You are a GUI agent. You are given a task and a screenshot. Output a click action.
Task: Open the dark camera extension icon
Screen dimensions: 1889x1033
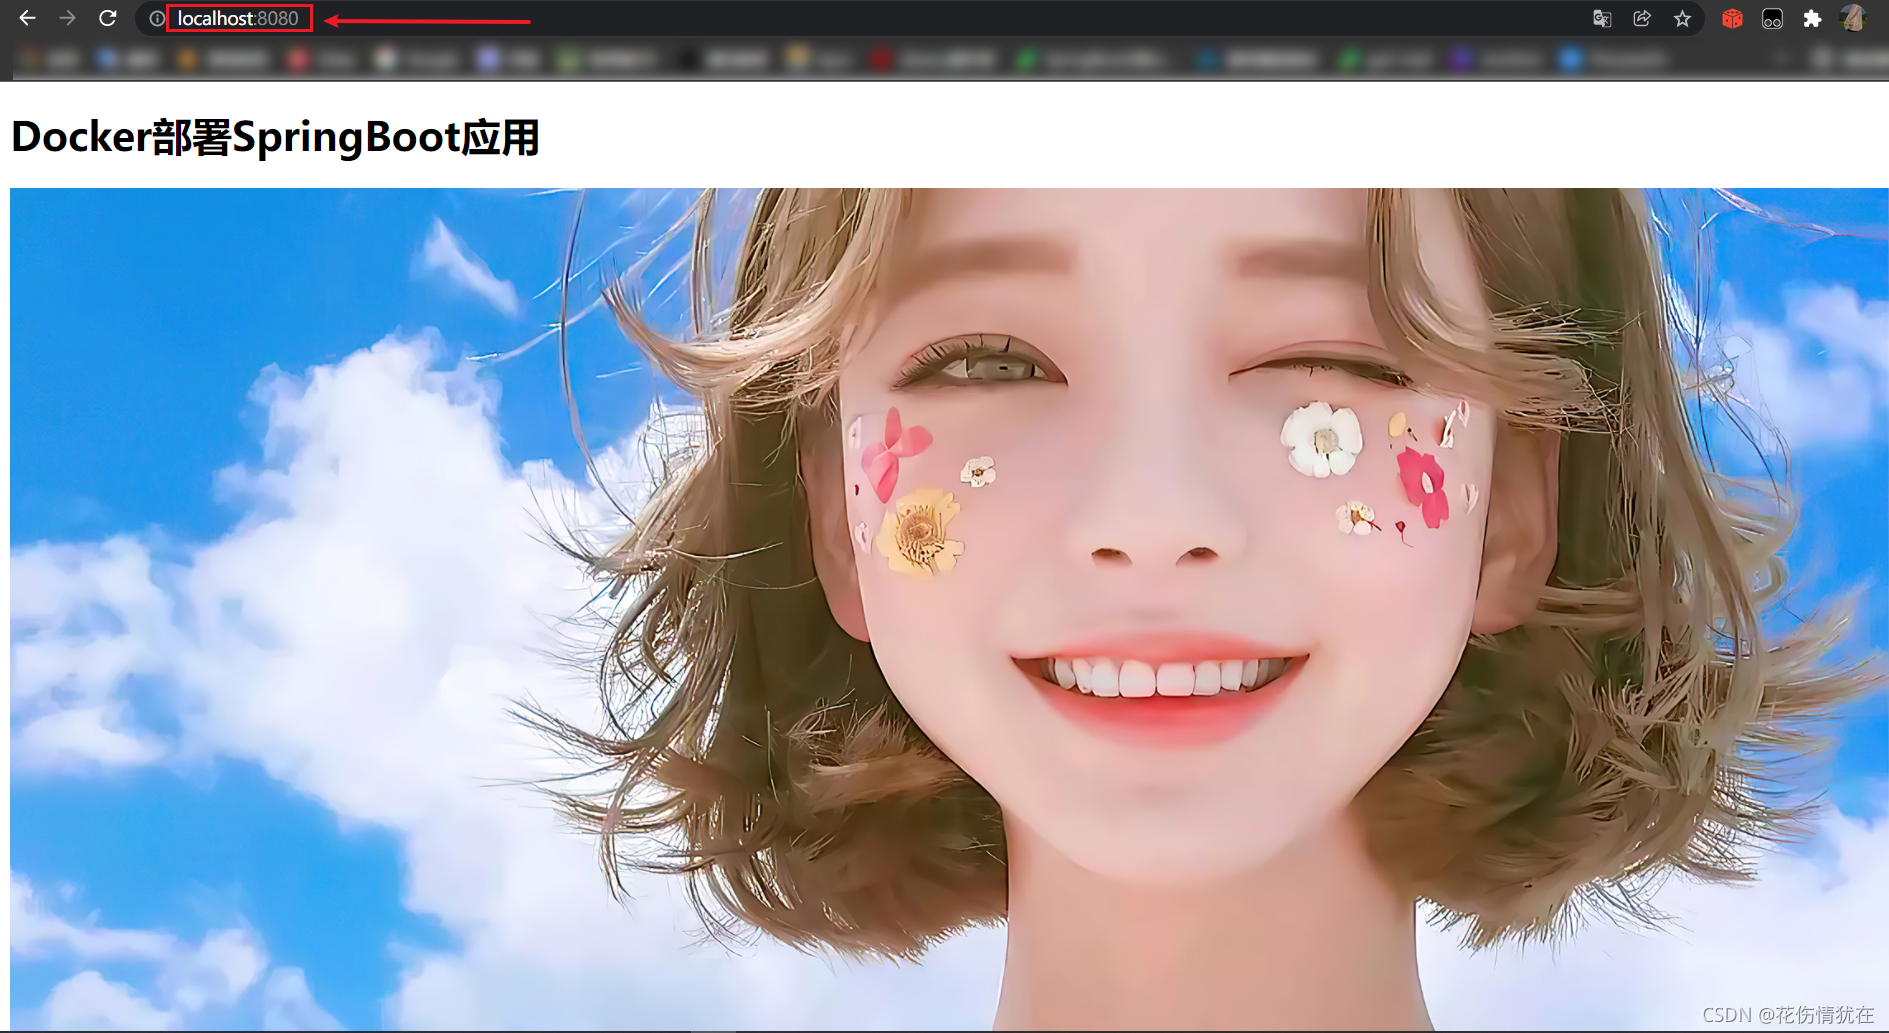[1772, 18]
